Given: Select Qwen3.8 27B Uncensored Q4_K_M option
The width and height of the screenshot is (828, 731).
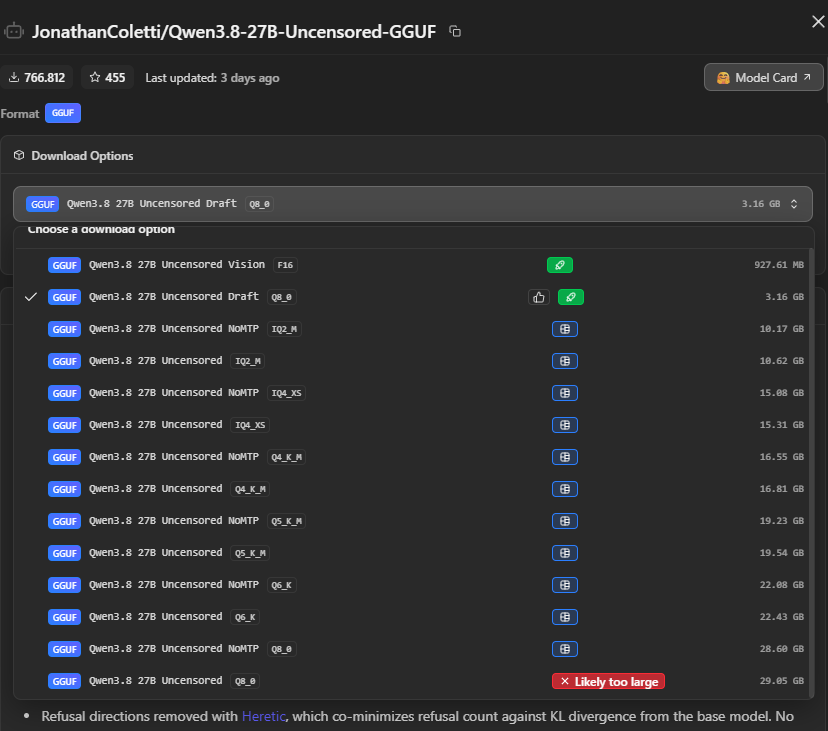Looking at the screenshot, I should (x=415, y=489).
